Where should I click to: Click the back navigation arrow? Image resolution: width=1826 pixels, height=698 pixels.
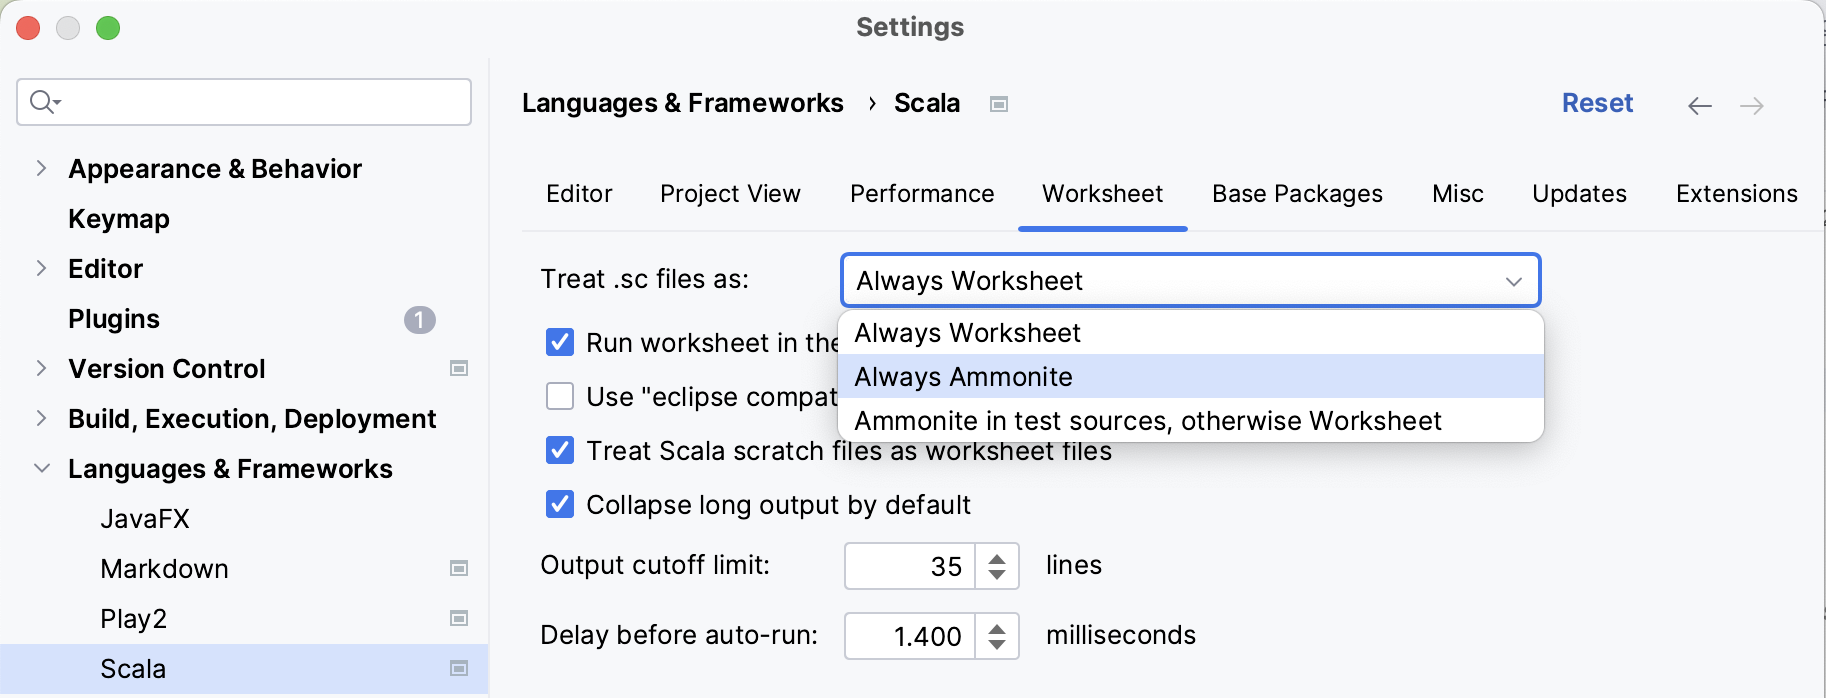pyautogui.click(x=1699, y=106)
